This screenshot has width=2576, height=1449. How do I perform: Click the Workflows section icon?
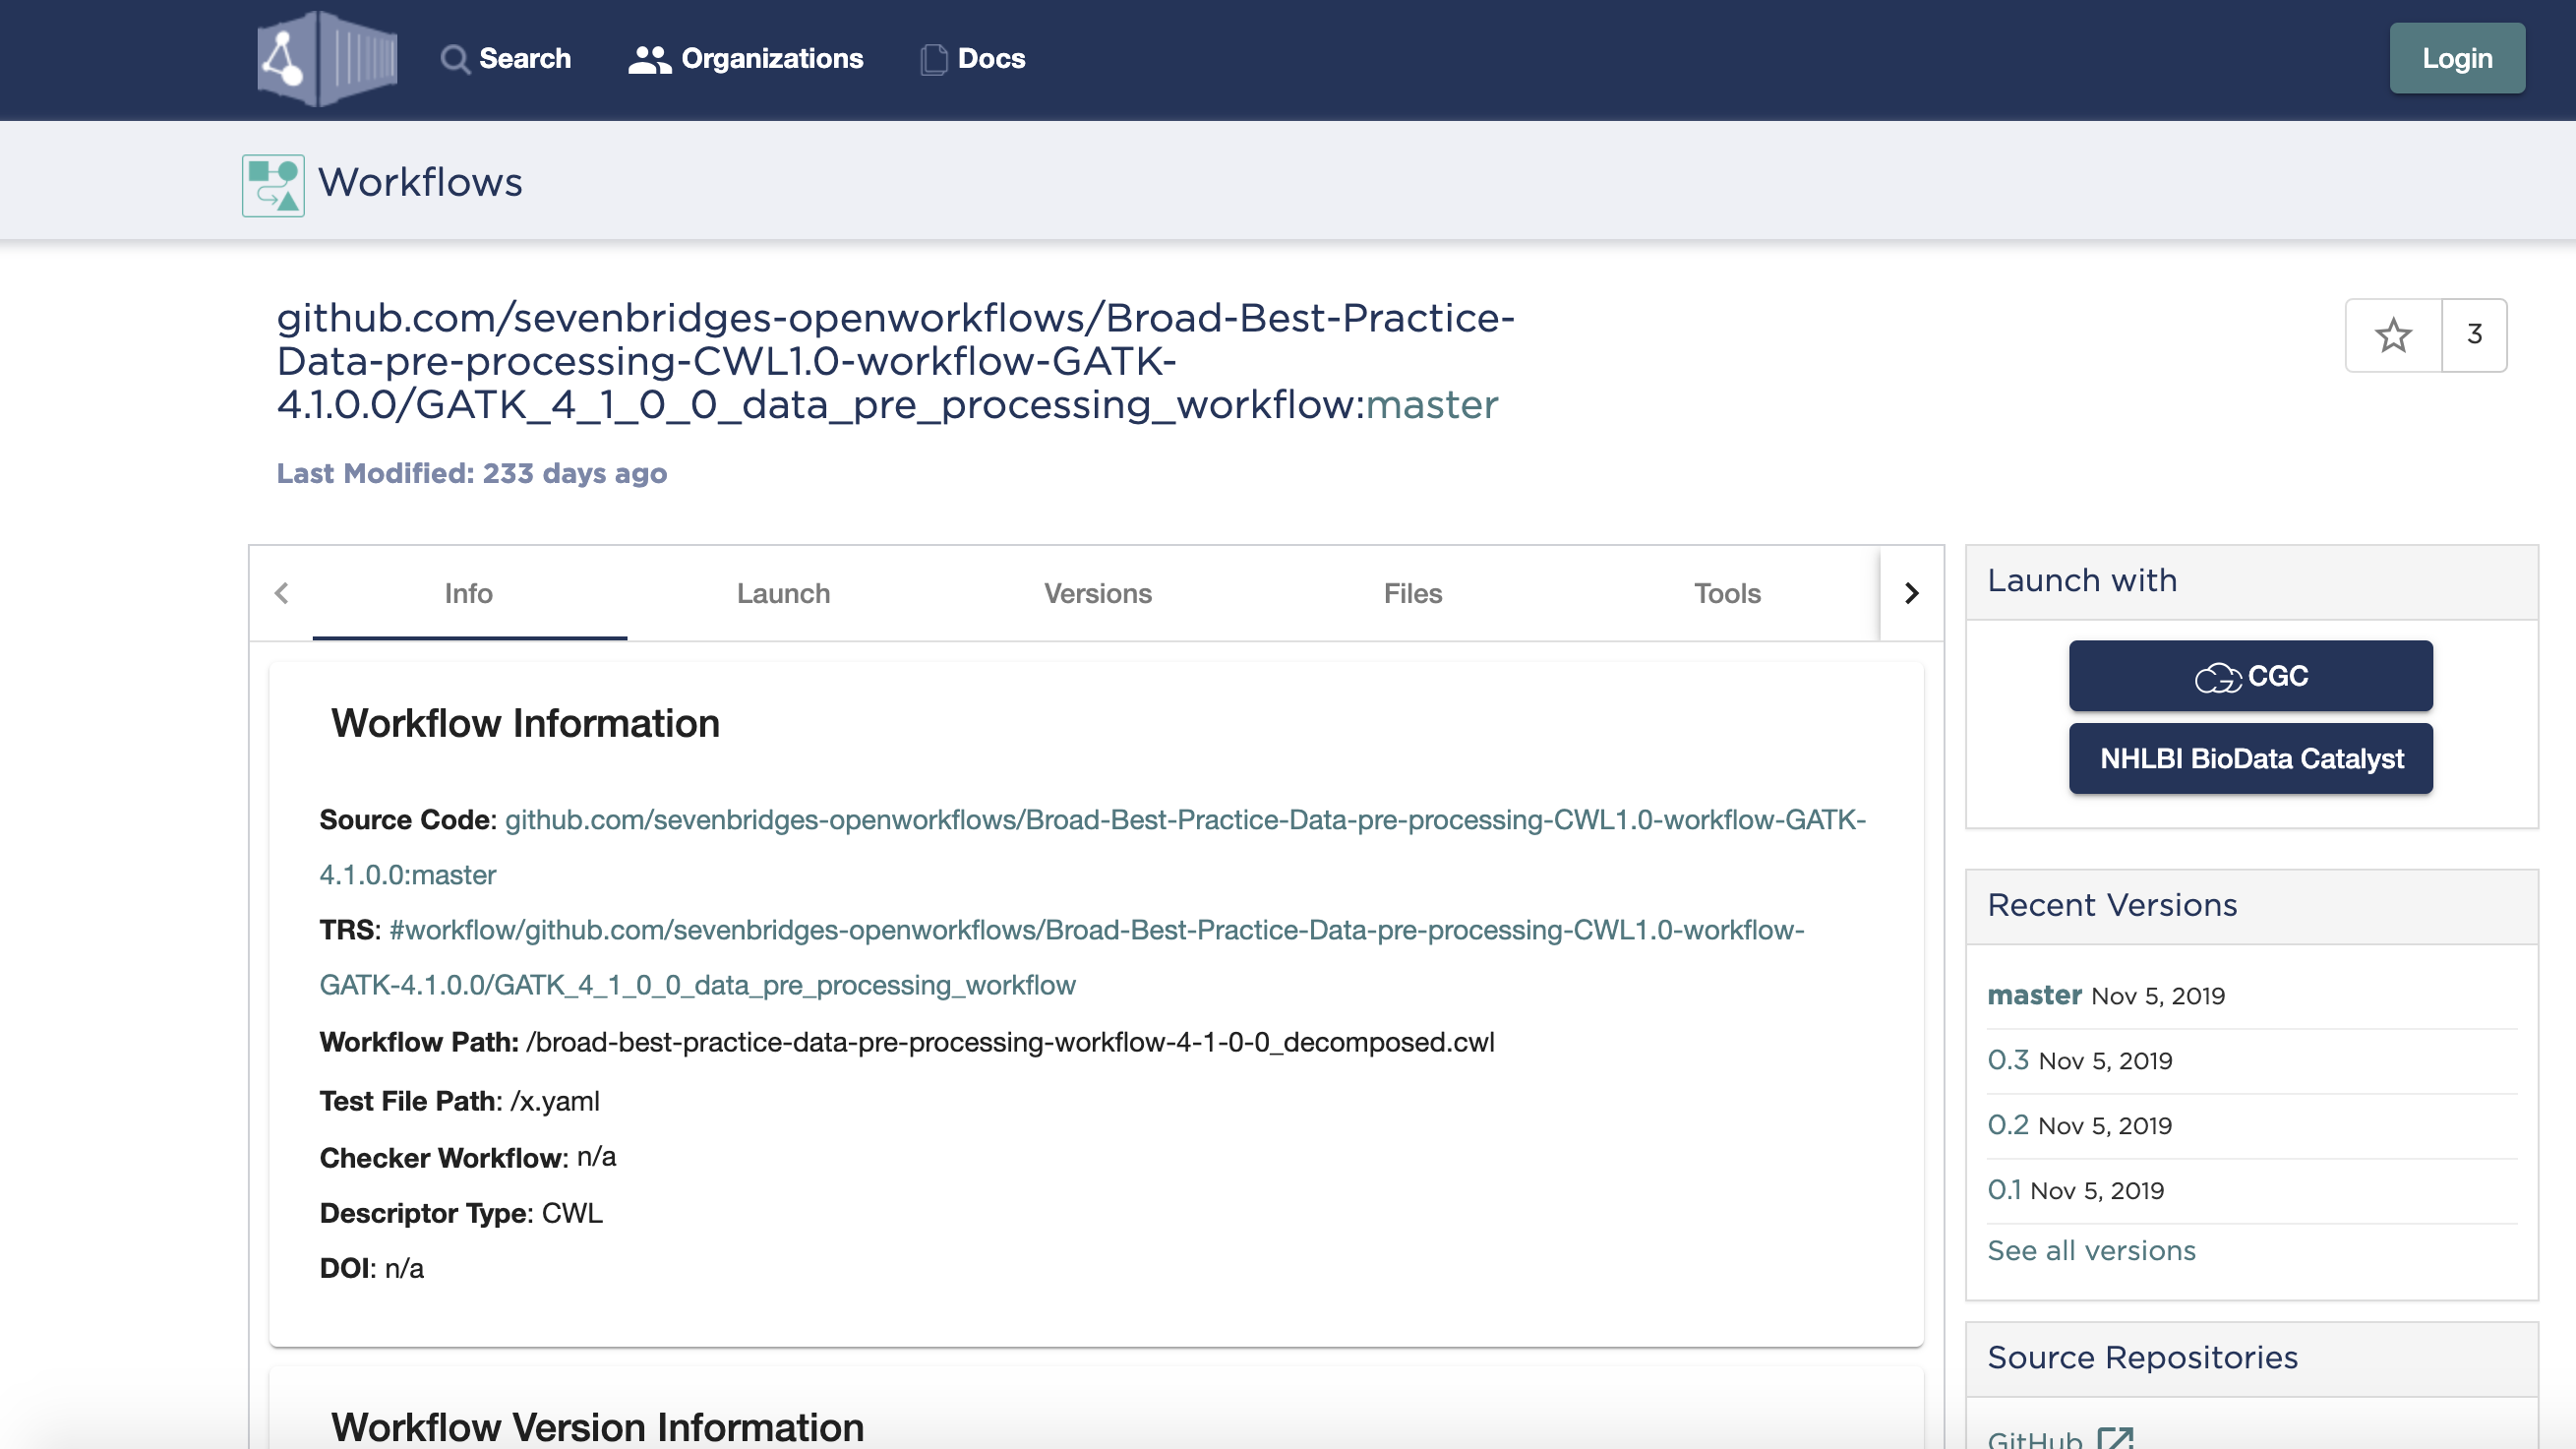coord(273,185)
